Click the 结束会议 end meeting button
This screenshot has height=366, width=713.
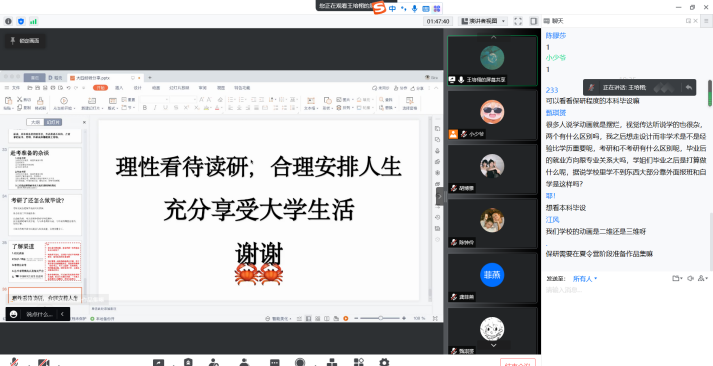517,363
